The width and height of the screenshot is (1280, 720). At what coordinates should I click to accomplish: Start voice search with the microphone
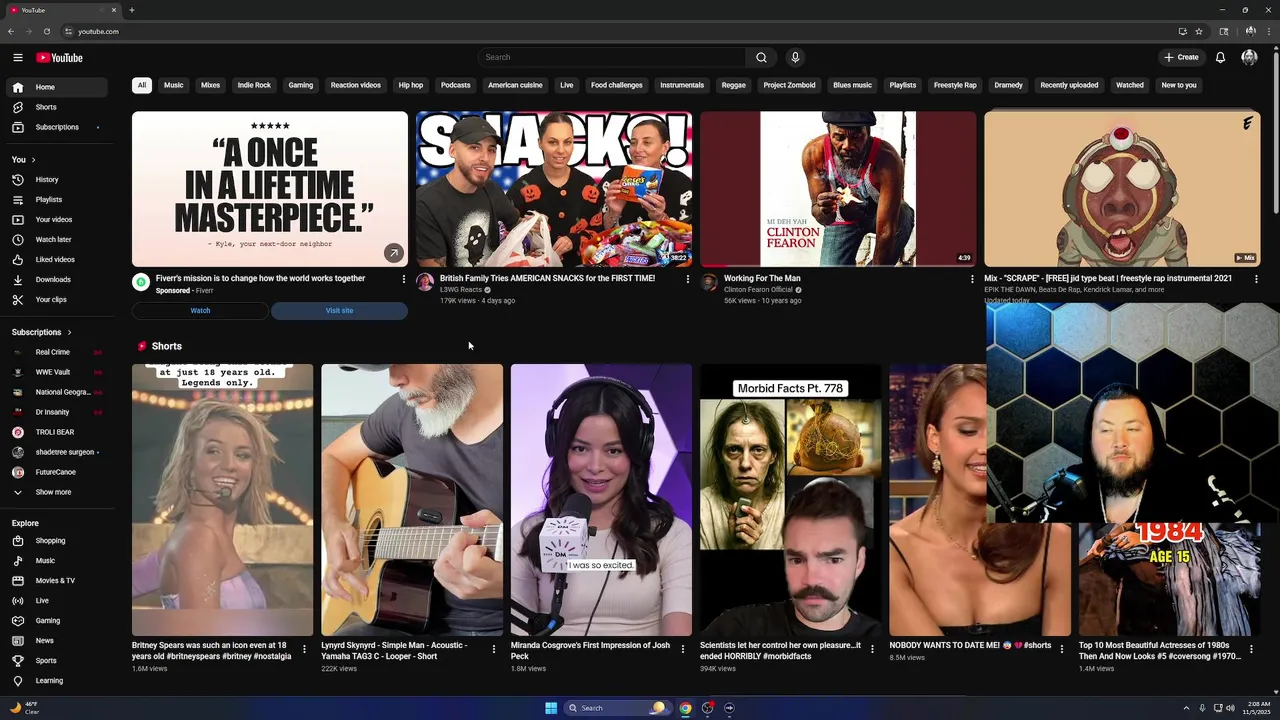795,57
